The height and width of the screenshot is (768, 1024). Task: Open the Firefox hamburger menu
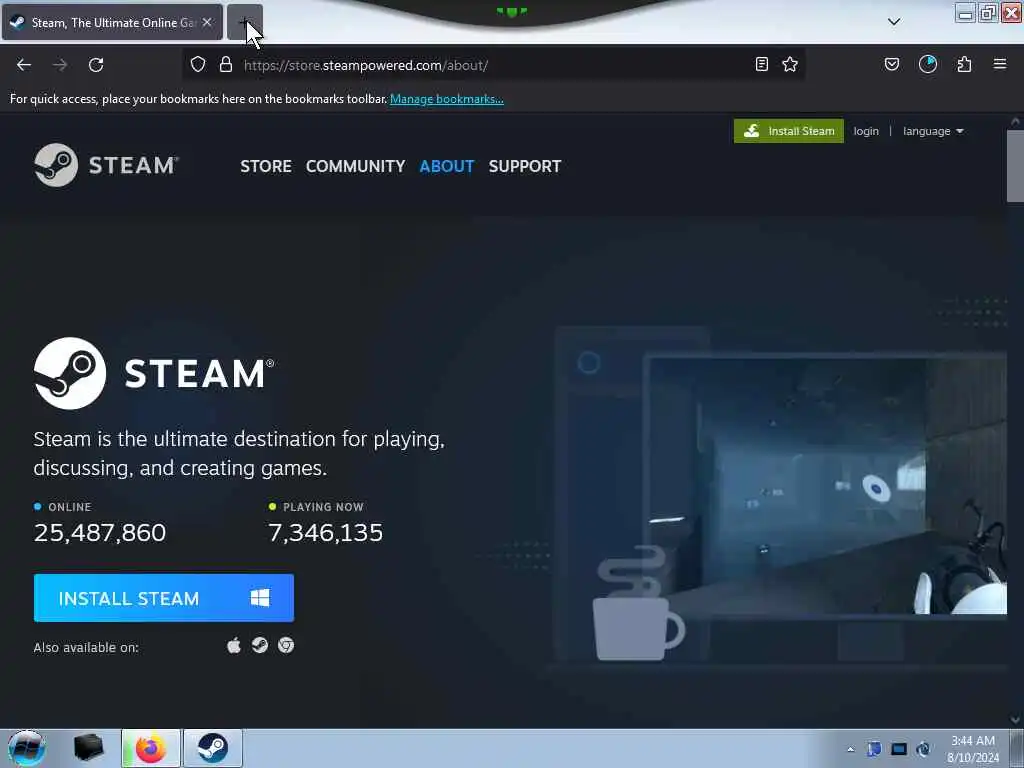(1000, 64)
